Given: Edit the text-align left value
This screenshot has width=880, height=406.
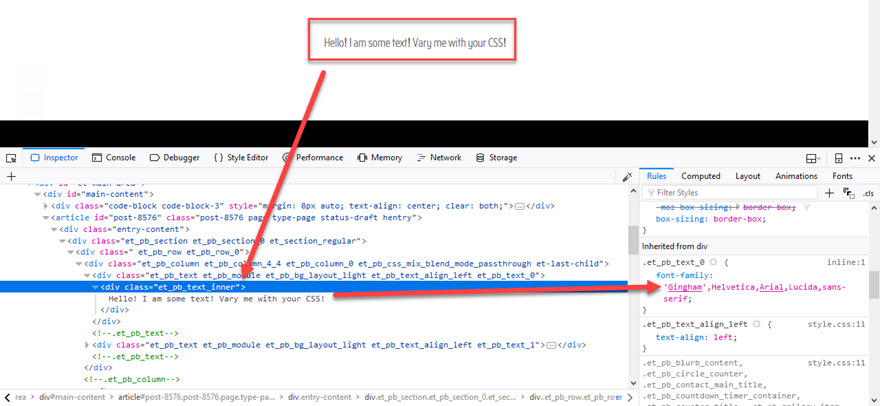Looking at the screenshot, I should pos(721,337).
